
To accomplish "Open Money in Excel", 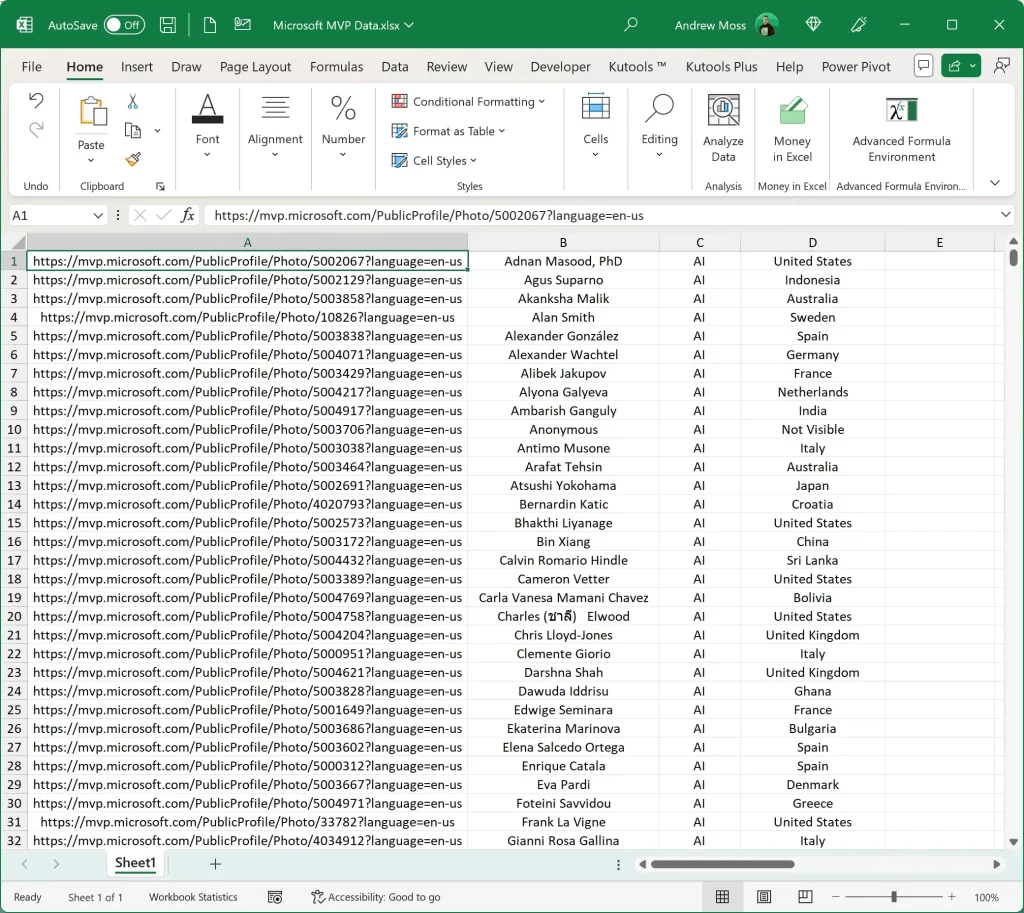I will click(792, 128).
